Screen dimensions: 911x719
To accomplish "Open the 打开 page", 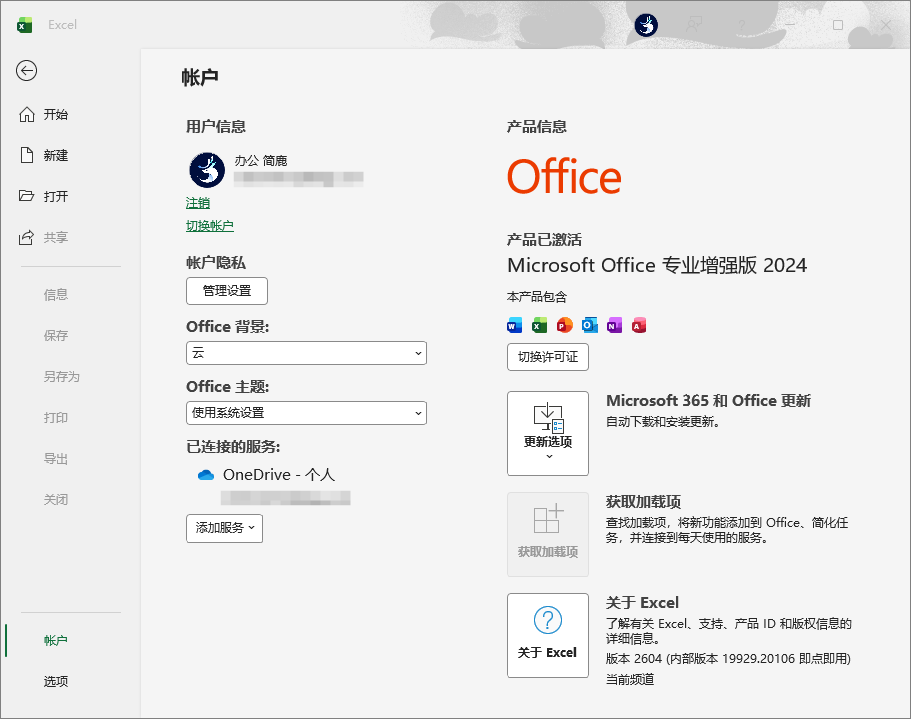I will (x=56, y=196).
